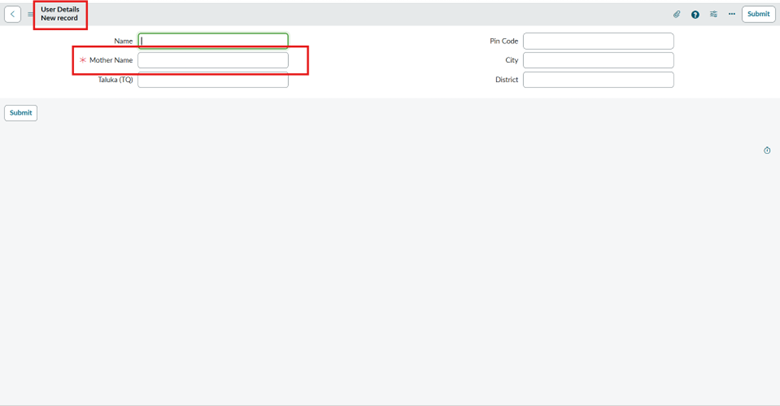Open more options ellipsis in header
The width and height of the screenshot is (780, 406).
coord(732,14)
